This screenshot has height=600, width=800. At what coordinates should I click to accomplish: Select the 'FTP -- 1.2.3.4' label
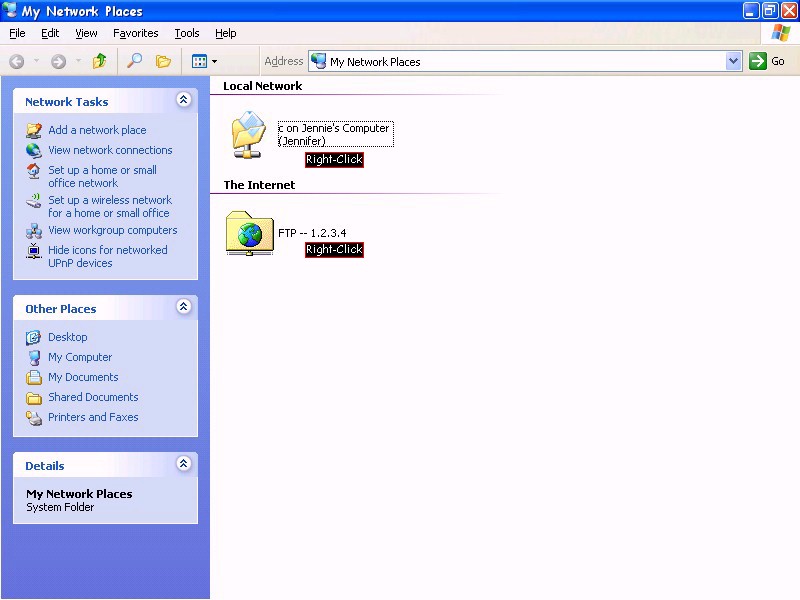312,233
